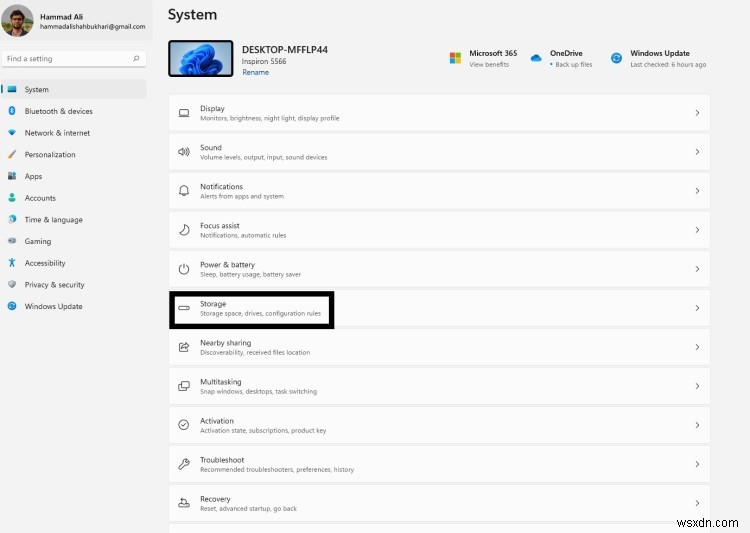750x533 pixels.
Task: Open Gaming settings section
Action: click(x=74, y=241)
